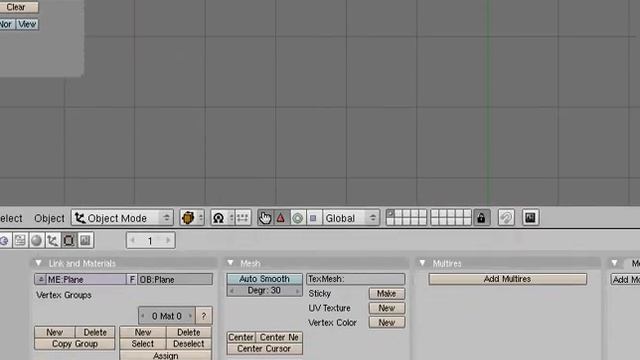
Task: Decrease Degr: 30 with left arrow
Action: [x=232, y=291]
